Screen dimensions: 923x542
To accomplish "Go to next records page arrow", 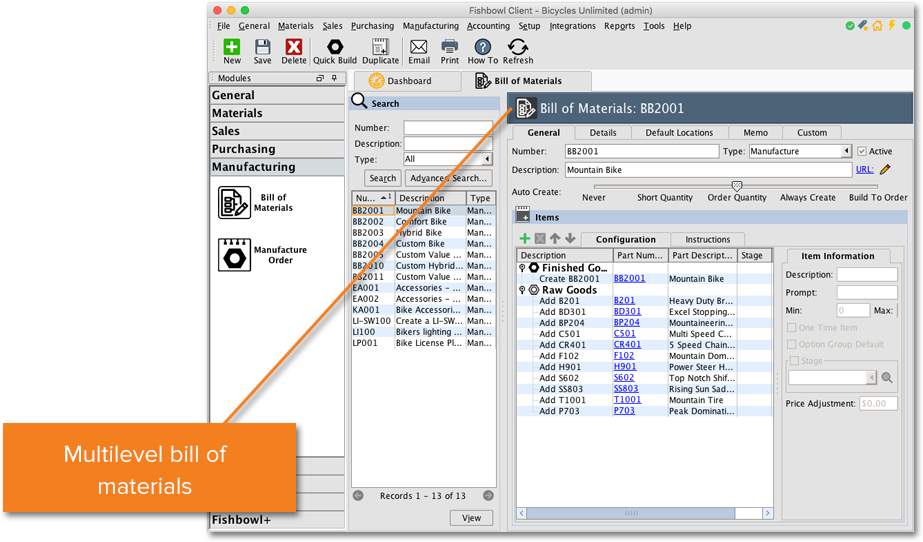I will click(488, 496).
